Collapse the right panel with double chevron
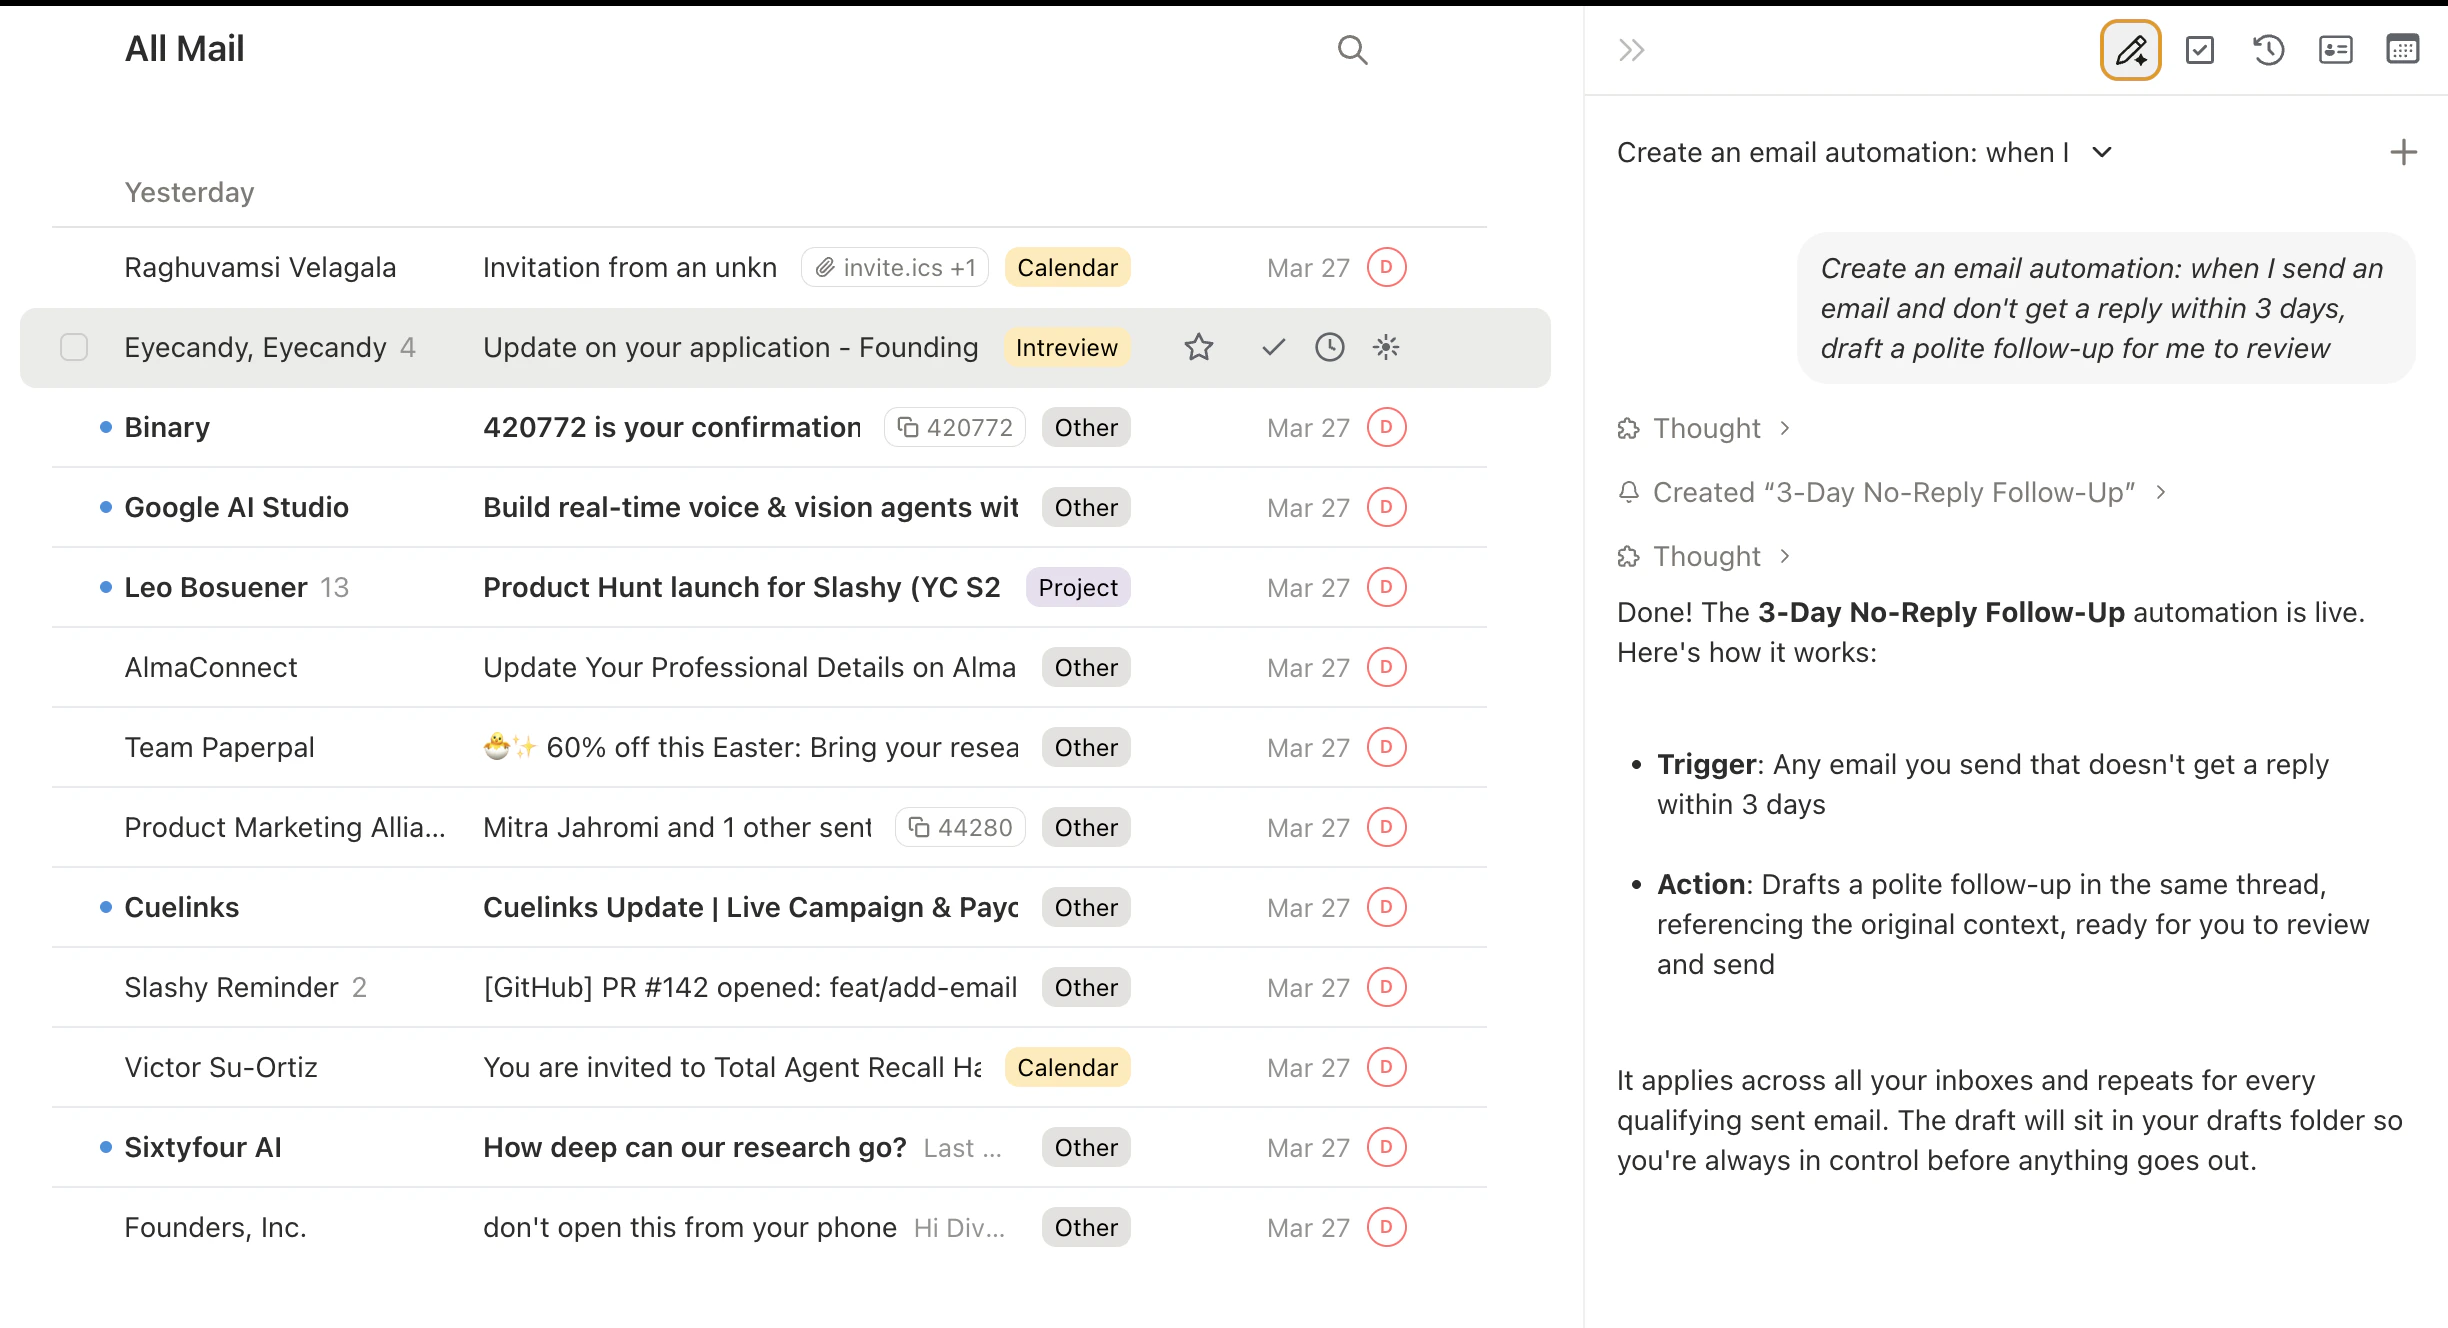This screenshot has width=2448, height=1328. tap(1630, 49)
